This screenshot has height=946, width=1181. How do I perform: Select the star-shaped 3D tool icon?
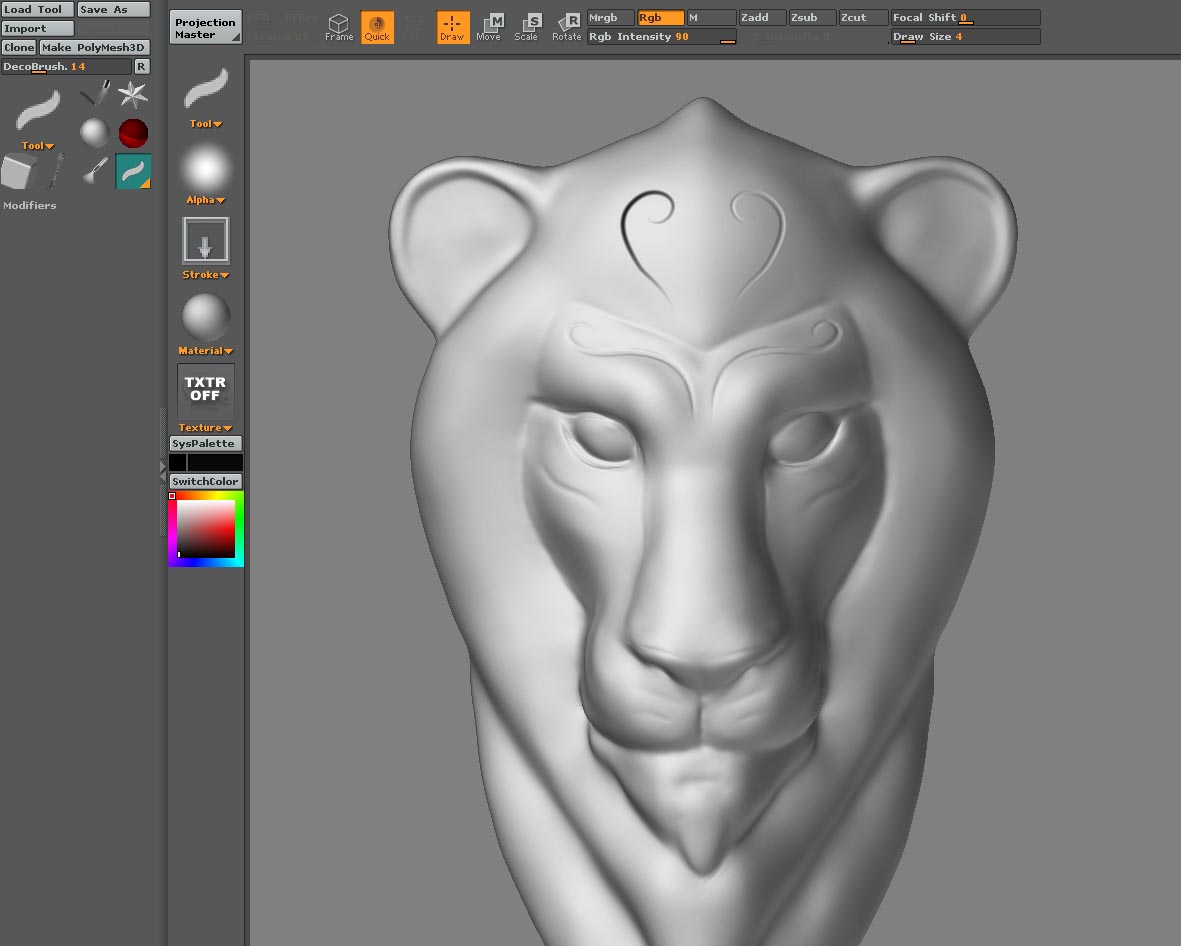tap(133, 94)
